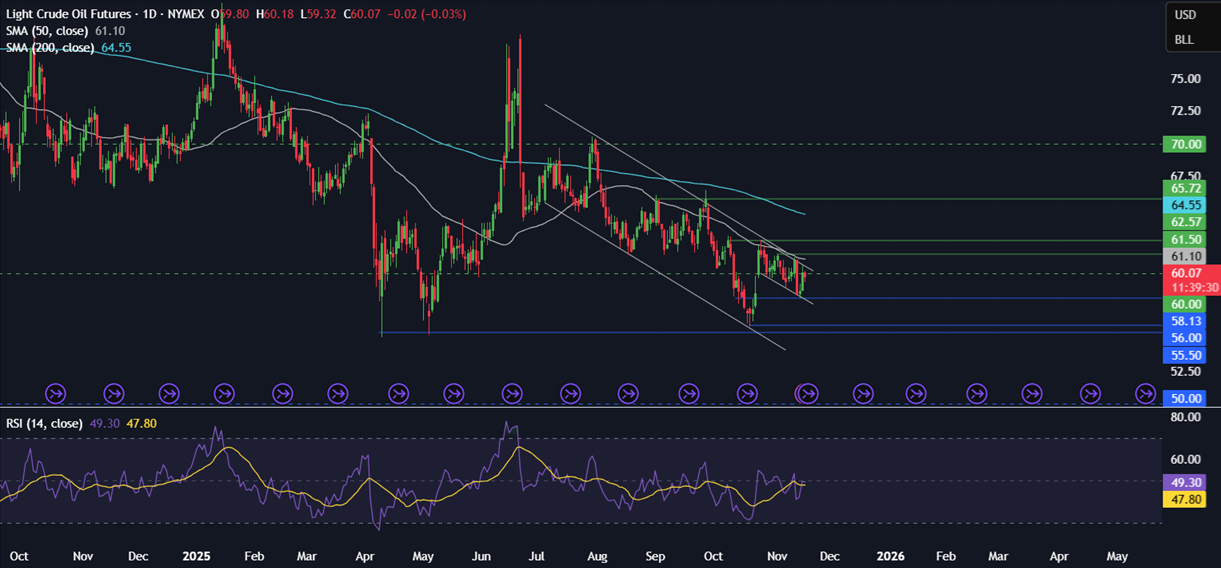Screen dimensions: 1221x568
Task: Open the USD currency selector
Action: (1185, 15)
